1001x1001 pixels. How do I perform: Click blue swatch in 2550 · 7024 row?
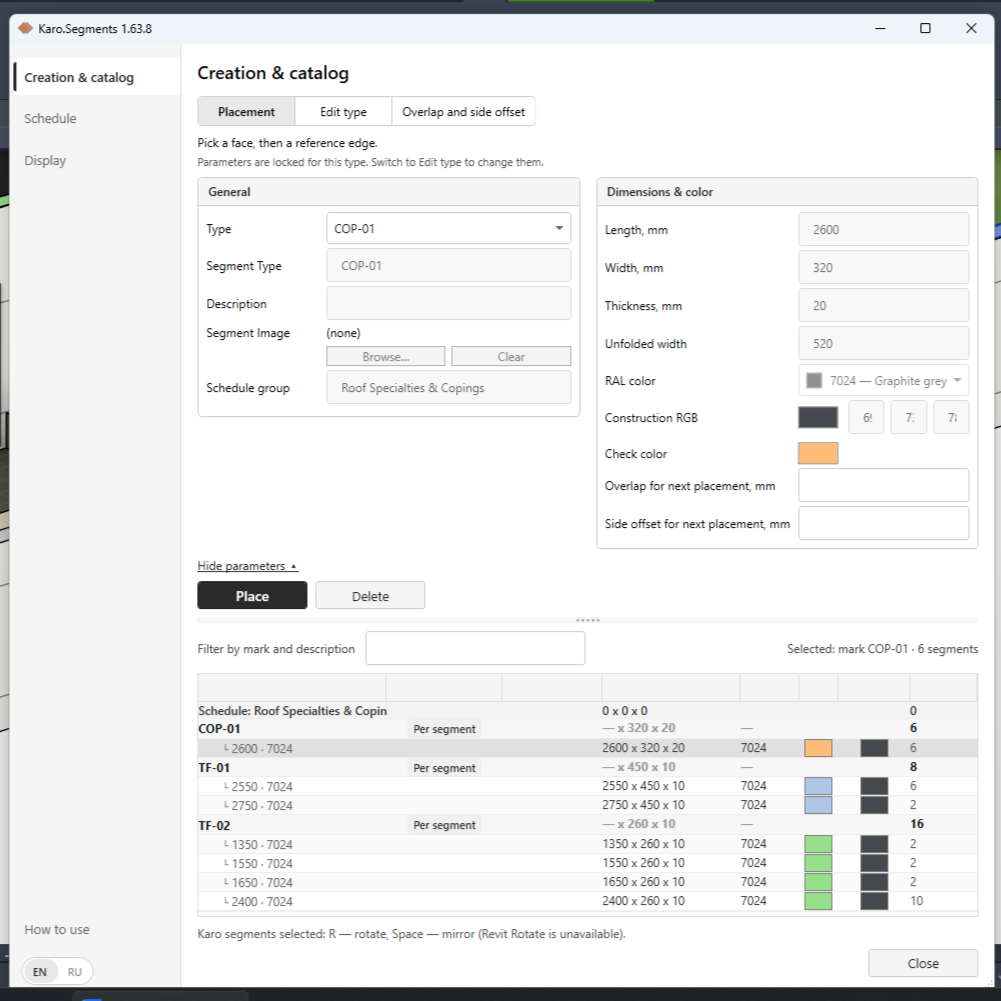point(818,786)
